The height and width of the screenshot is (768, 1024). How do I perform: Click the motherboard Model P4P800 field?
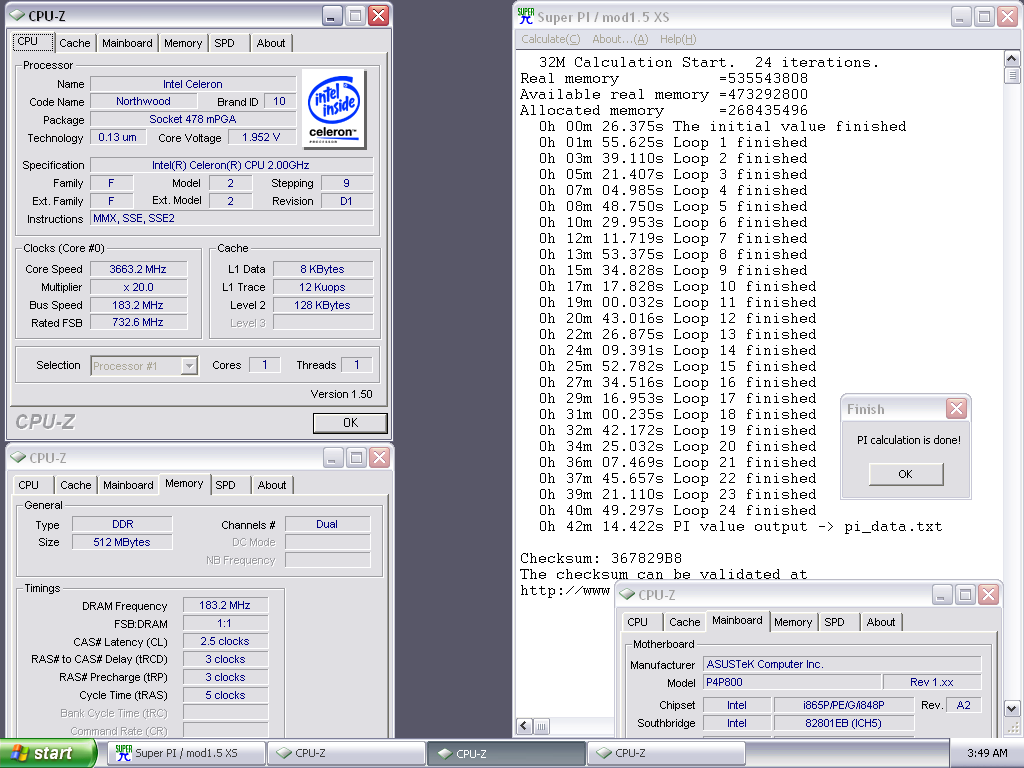(792, 682)
